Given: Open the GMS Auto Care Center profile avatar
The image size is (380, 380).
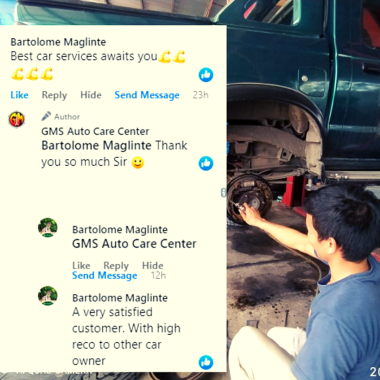Looking at the screenshot, I should coord(17,119).
